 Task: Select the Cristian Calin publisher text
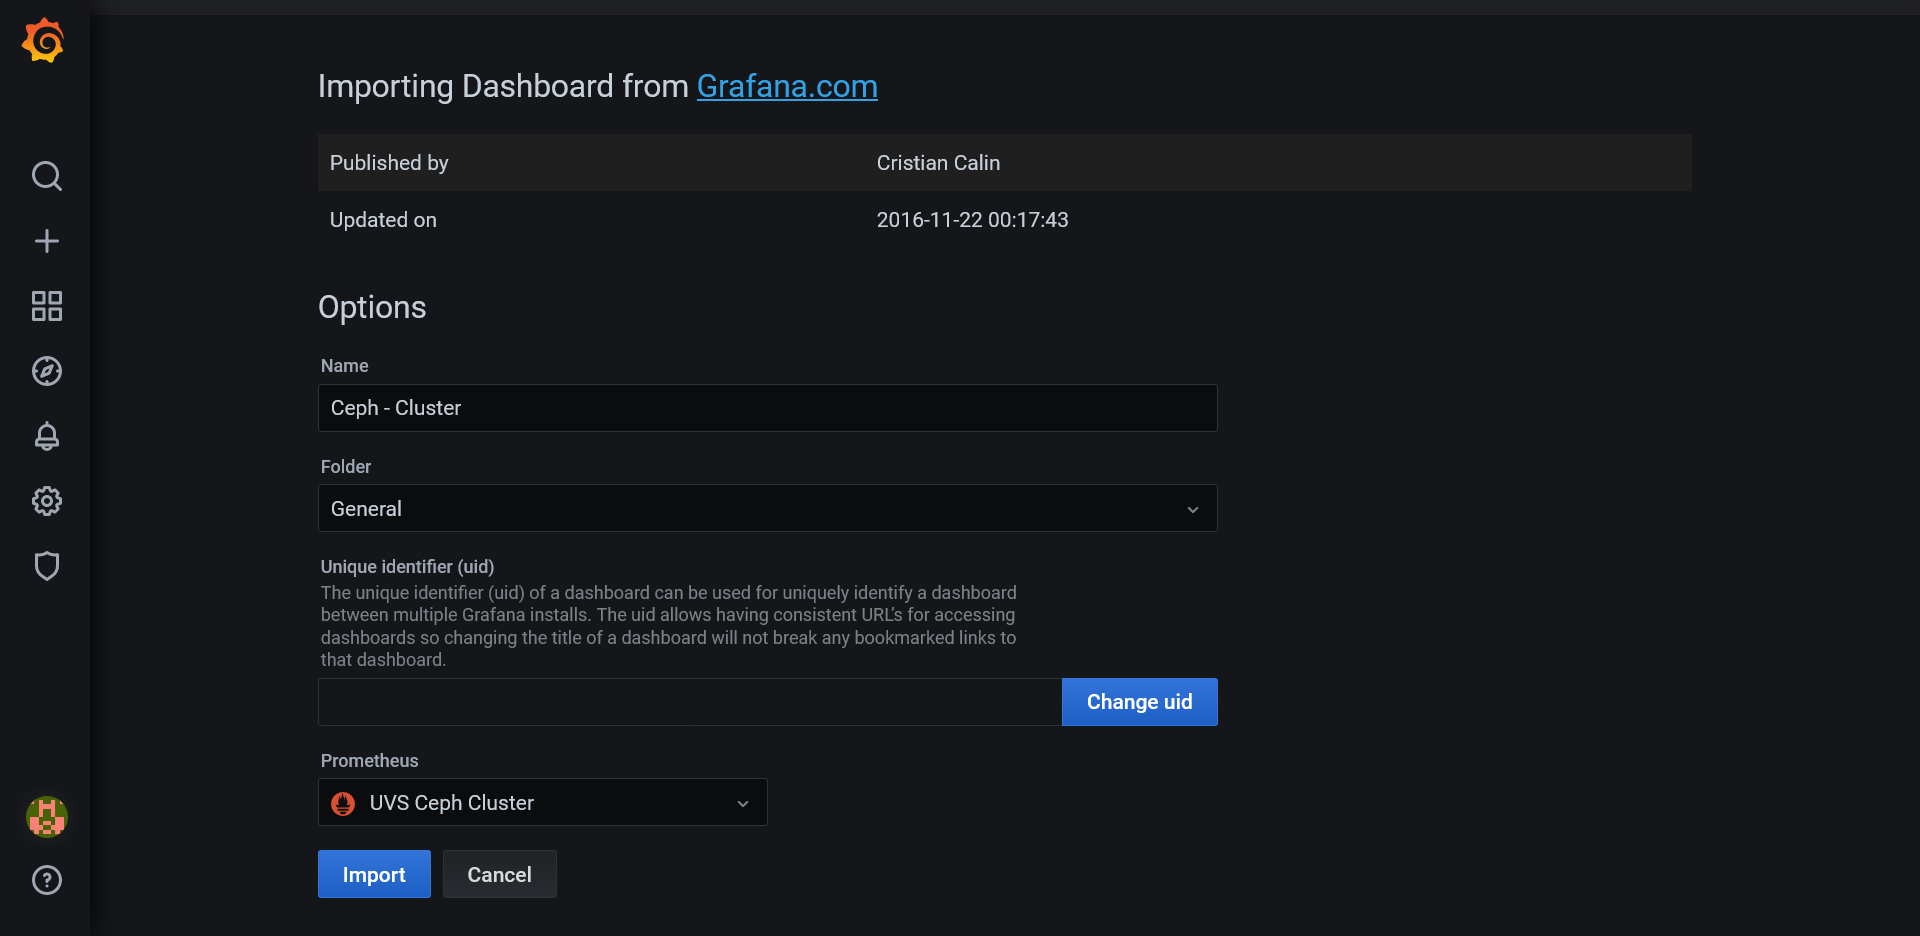[x=938, y=163]
